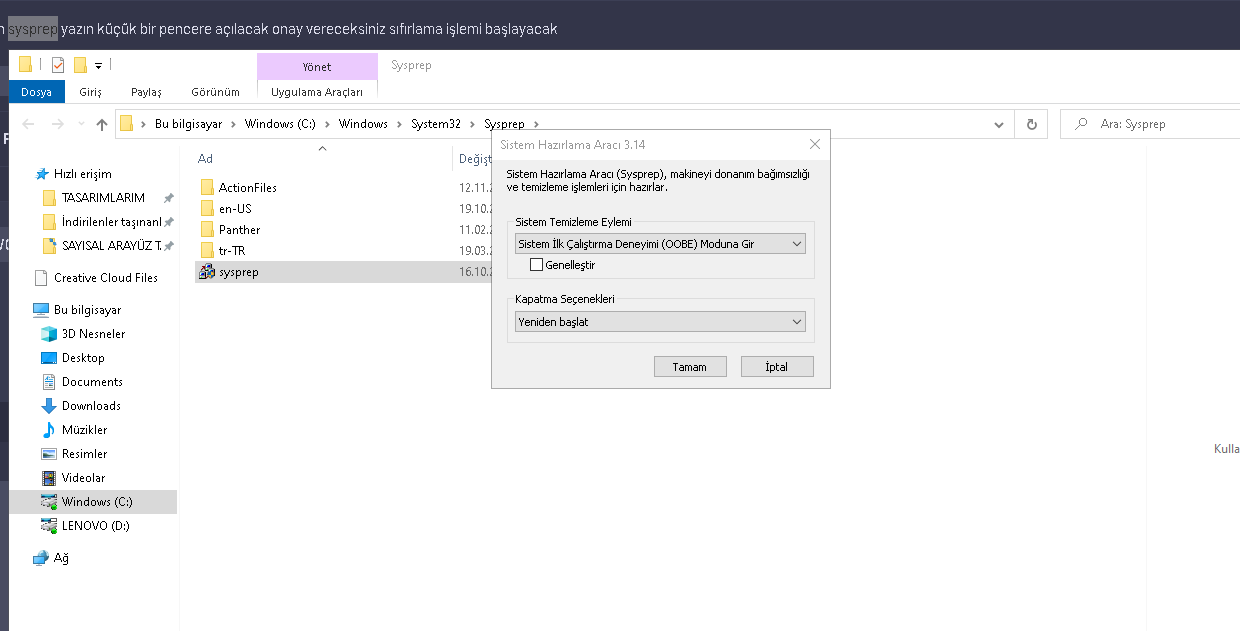Click the Videolar film icon
The image size is (1240, 631).
click(x=49, y=478)
